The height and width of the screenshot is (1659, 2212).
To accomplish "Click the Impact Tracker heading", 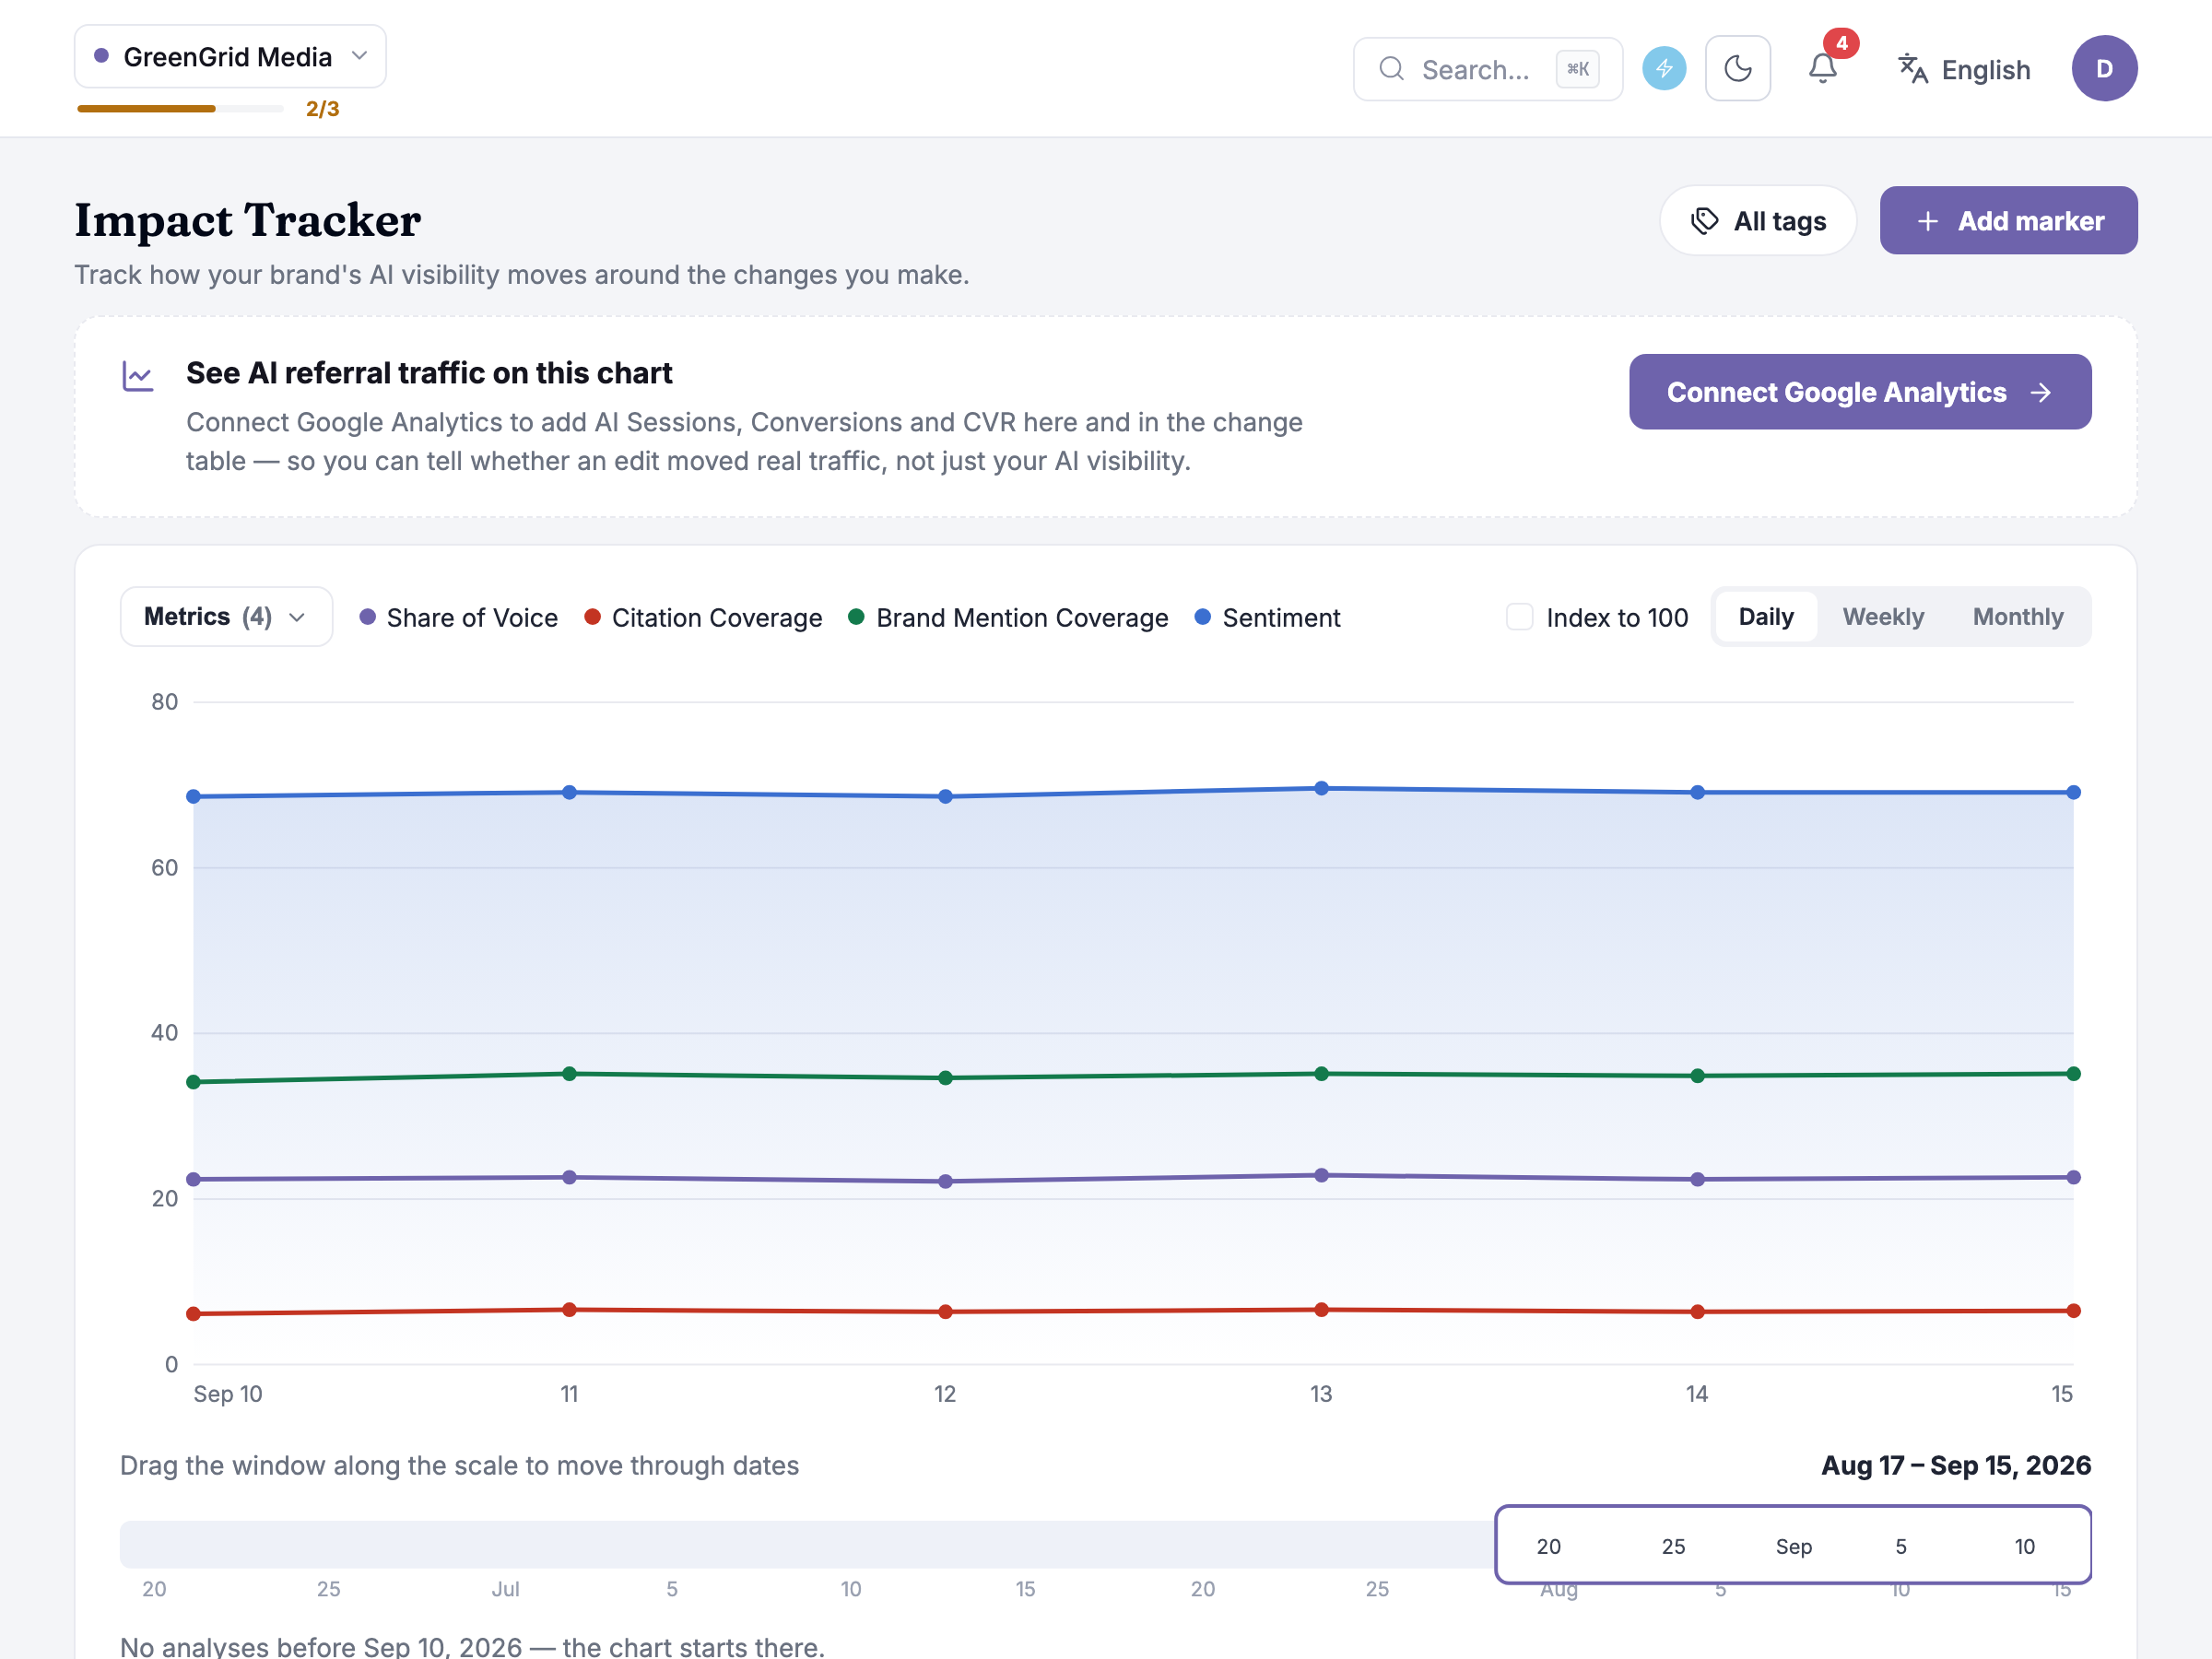I will (x=248, y=220).
